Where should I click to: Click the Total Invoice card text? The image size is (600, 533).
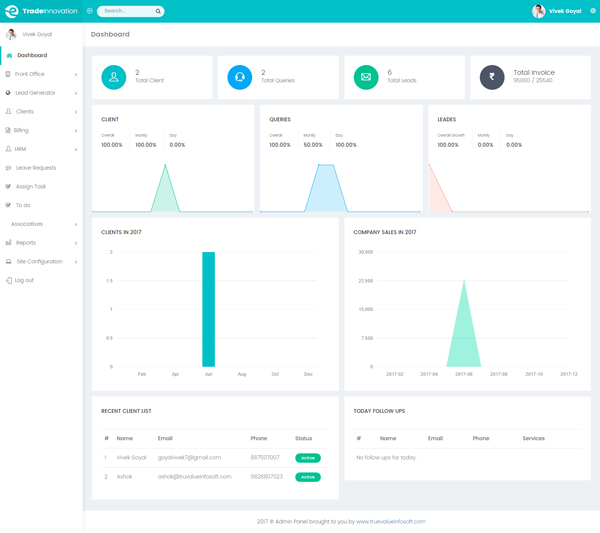tap(534, 76)
